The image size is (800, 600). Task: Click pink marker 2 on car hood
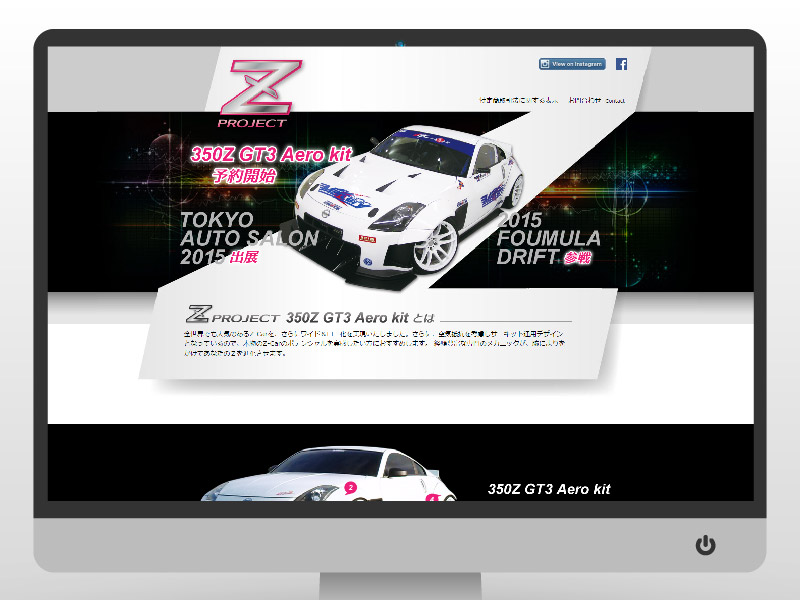tap(350, 487)
